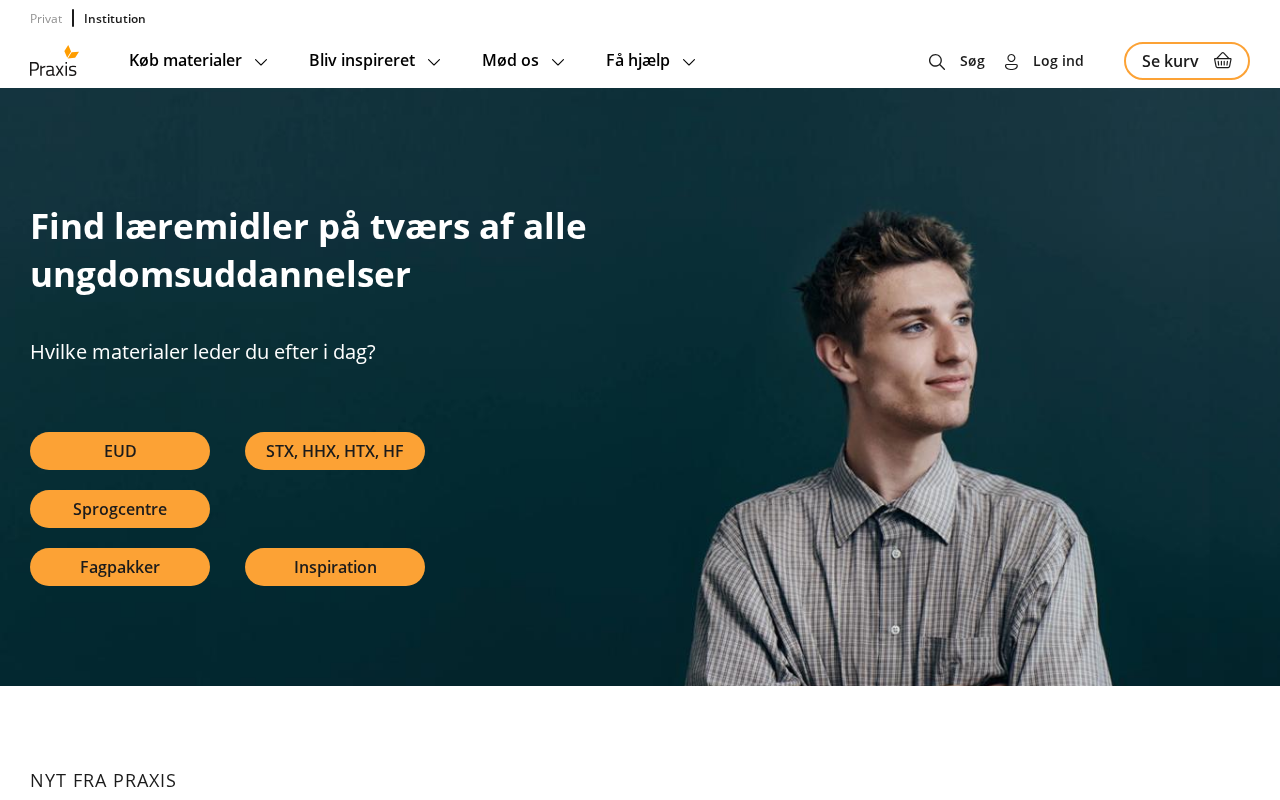Expand the Køb materialer chevron
1280x800 pixels.
pos(261,62)
